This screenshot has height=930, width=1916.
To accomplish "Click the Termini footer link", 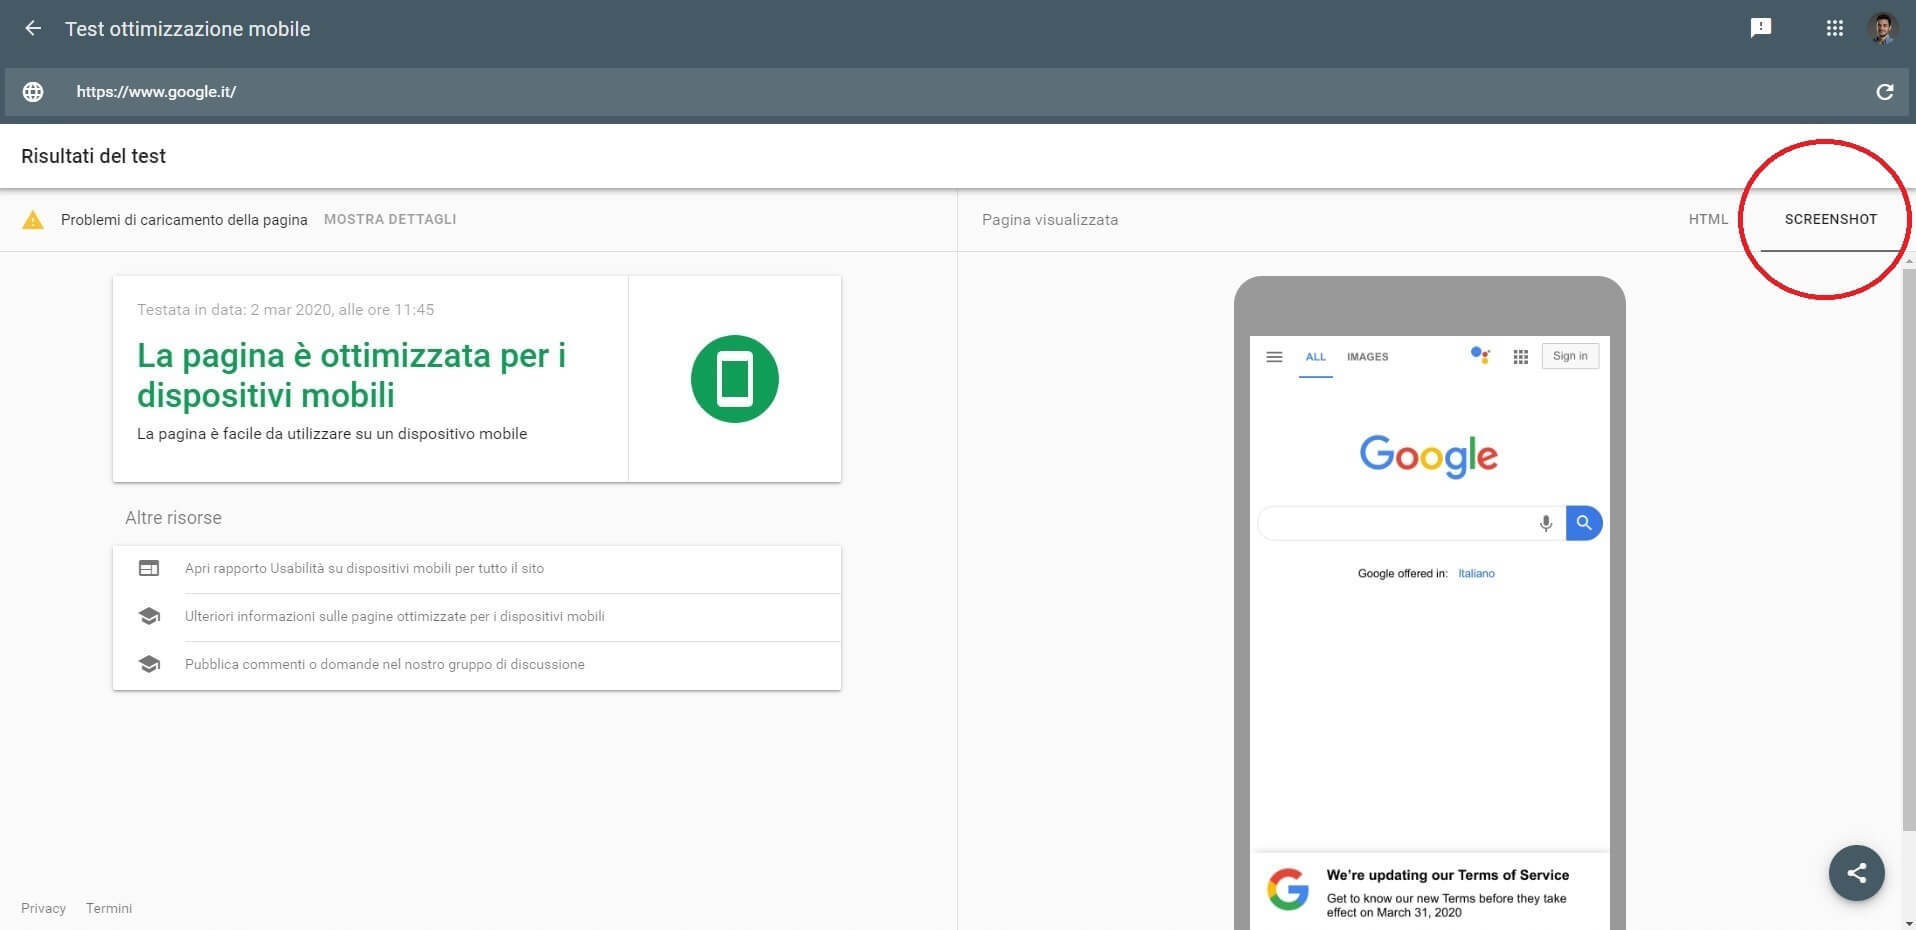I will 109,908.
